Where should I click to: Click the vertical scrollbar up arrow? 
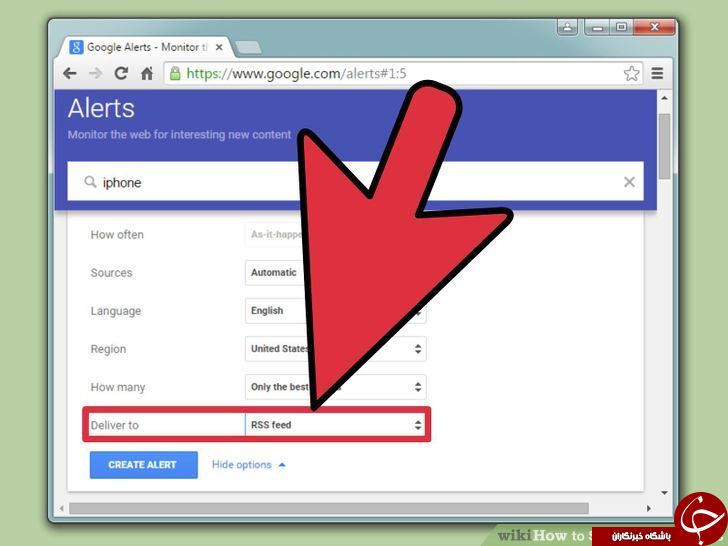(x=664, y=98)
